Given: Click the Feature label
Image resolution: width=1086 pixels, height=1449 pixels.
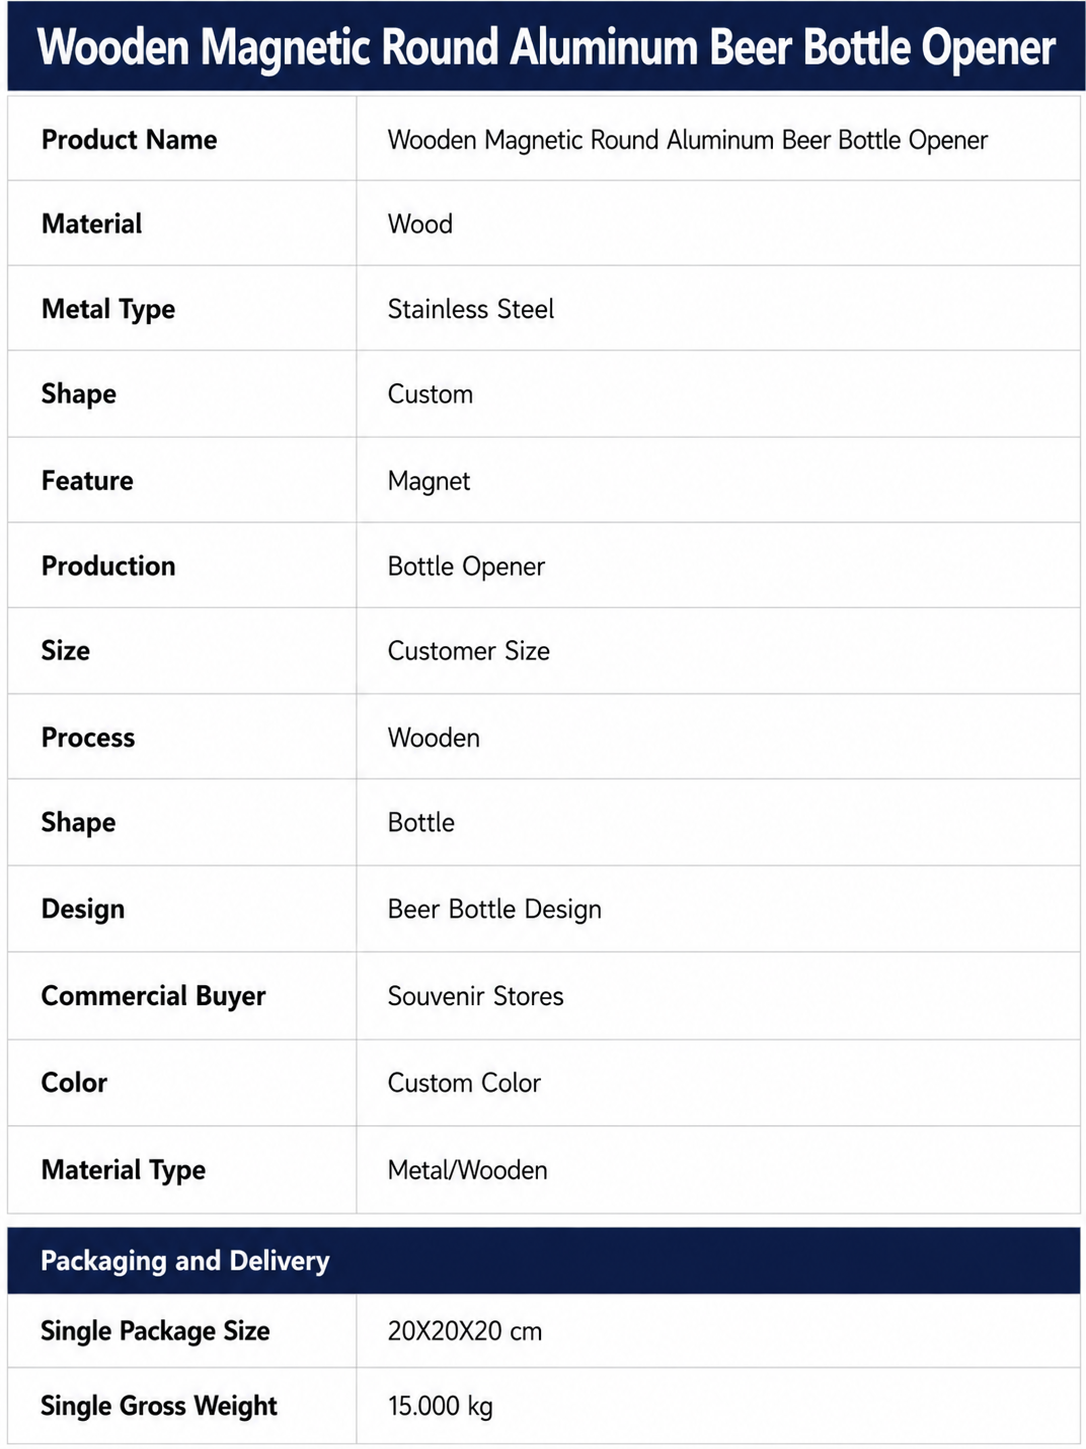Looking at the screenshot, I should coord(87,481).
